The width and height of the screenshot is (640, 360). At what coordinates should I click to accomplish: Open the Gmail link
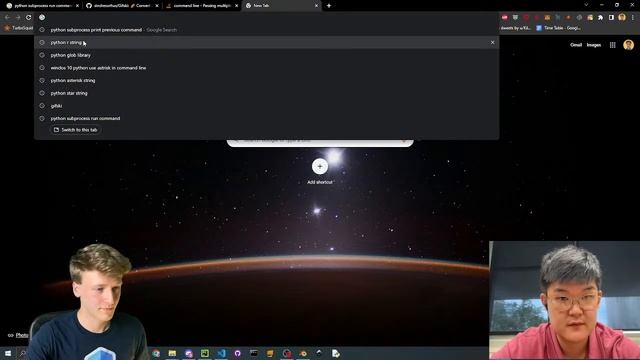576,45
